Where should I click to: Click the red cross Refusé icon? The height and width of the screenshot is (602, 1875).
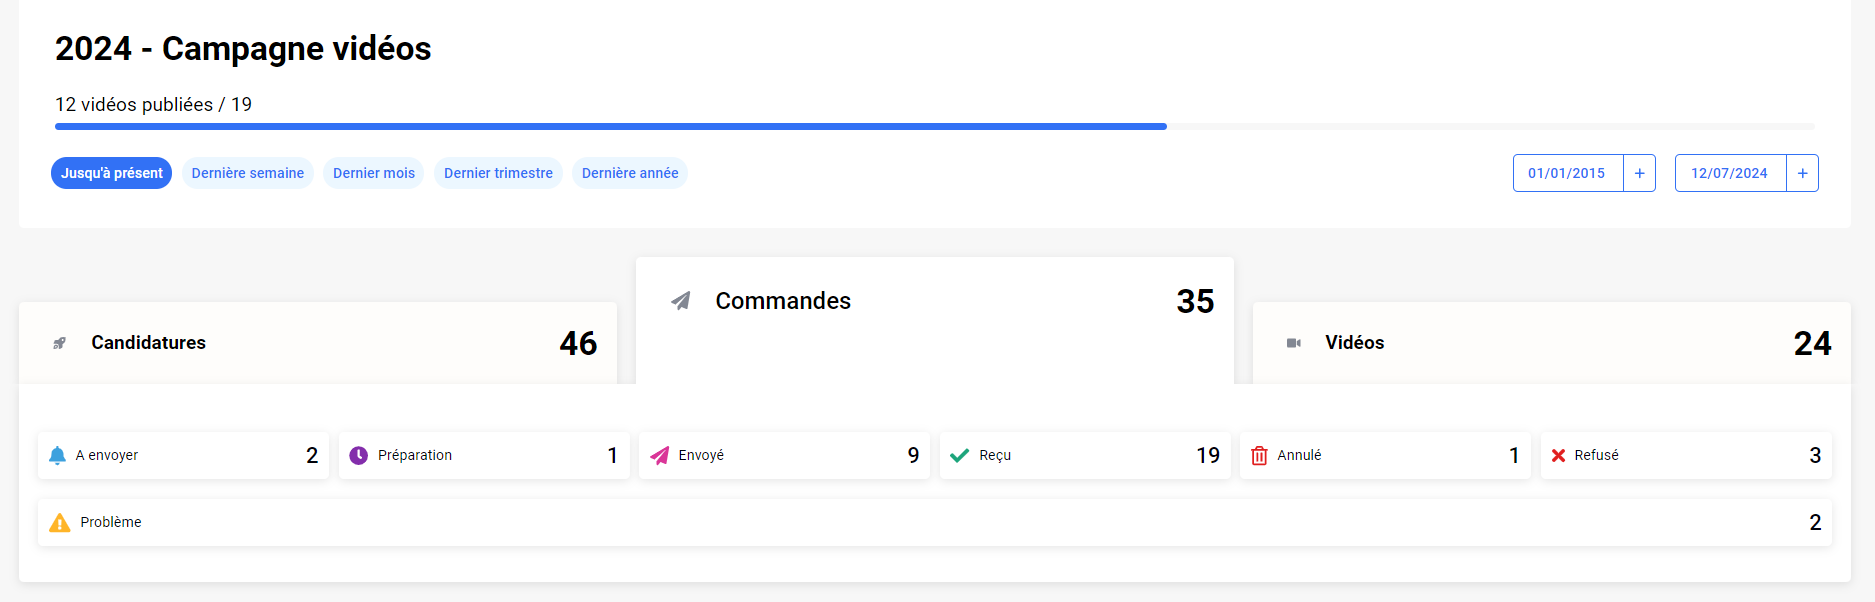click(1558, 455)
